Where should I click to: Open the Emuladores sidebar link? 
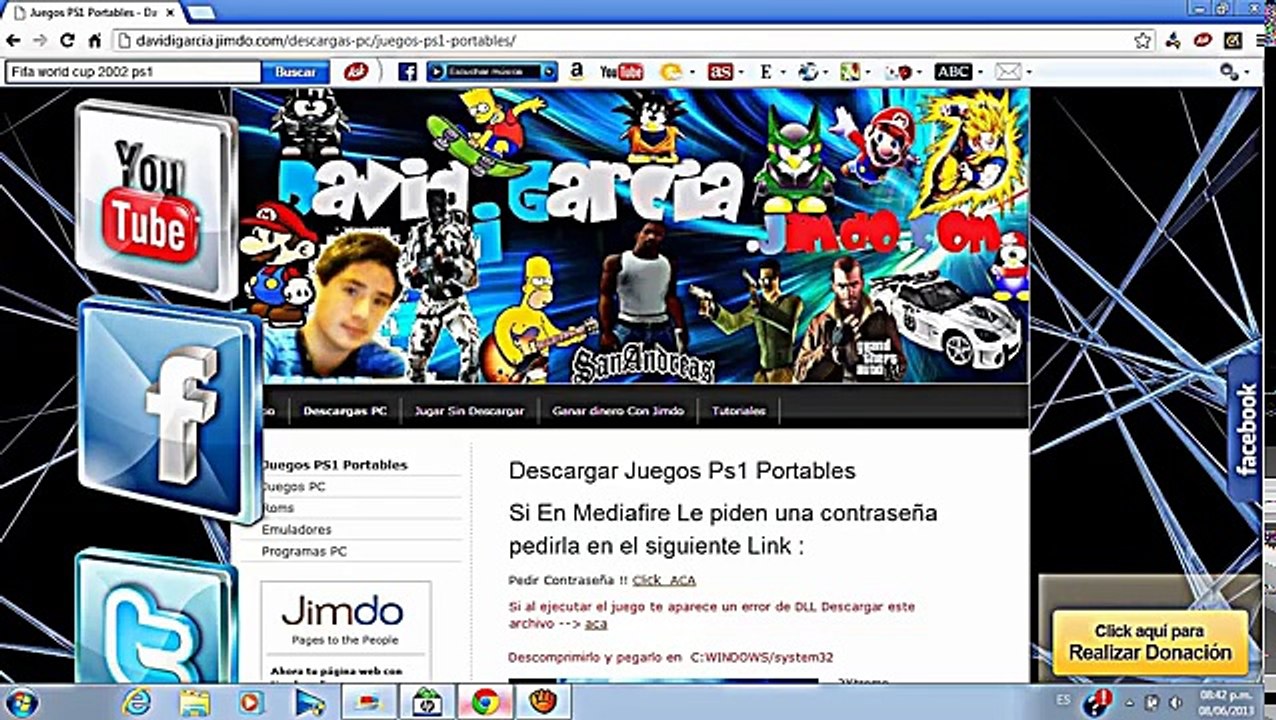296,530
